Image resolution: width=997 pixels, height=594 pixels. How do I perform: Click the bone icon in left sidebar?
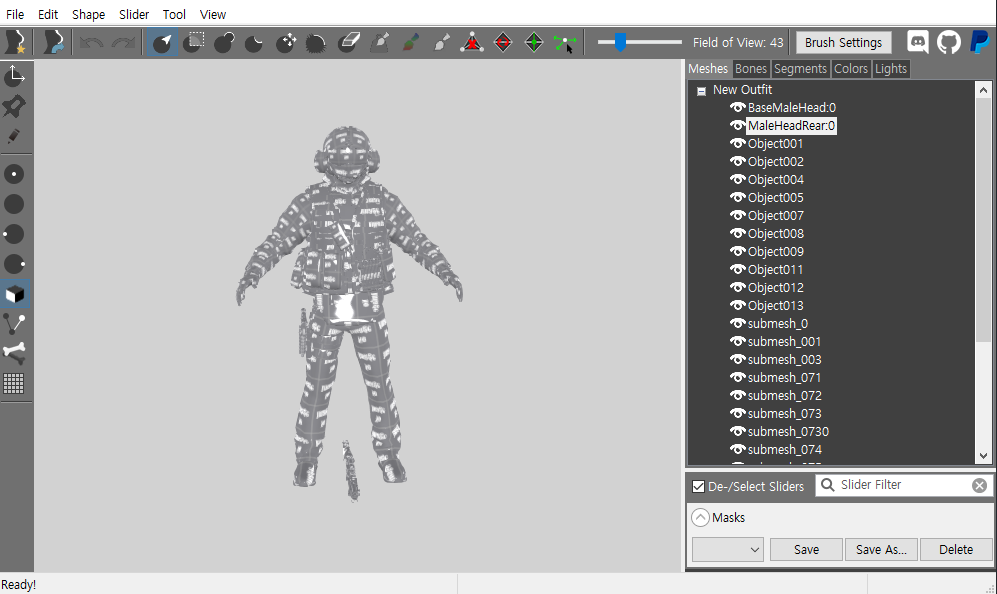(x=15, y=352)
